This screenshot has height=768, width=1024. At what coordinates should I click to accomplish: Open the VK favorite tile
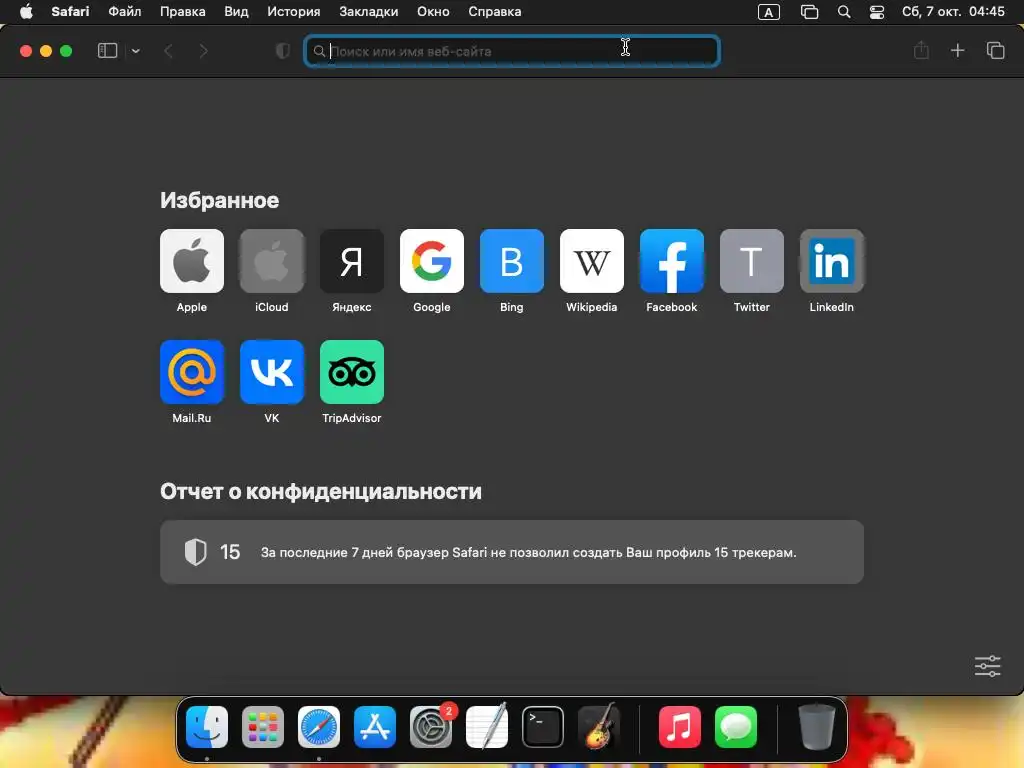point(272,372)
